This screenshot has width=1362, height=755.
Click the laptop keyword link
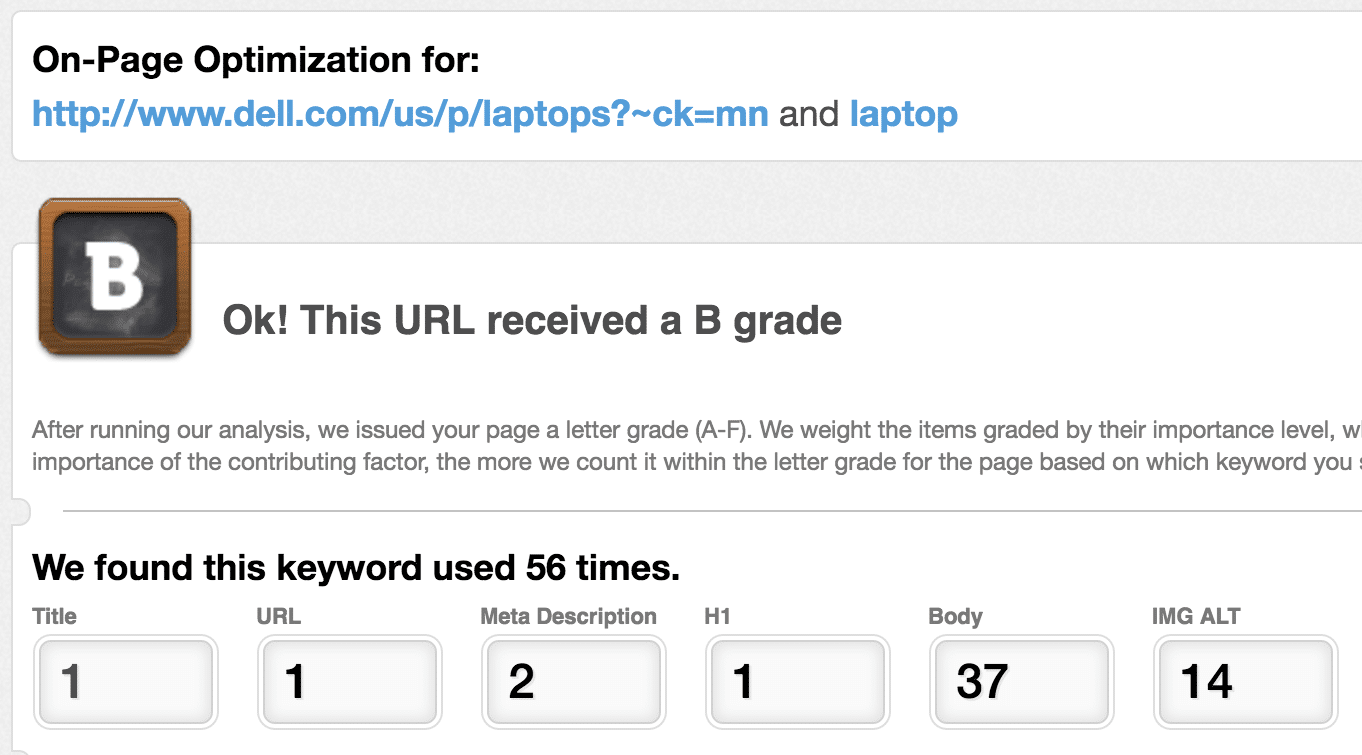[903, 113]
